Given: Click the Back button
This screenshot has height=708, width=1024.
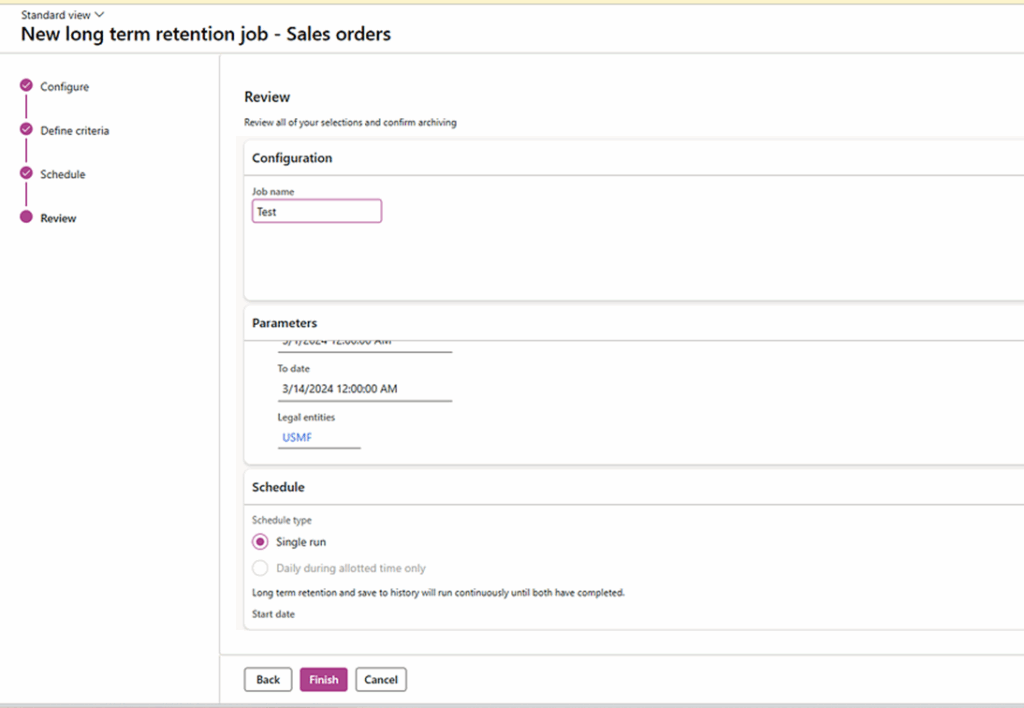Looking at the screenshot, I should pos(268,680).
